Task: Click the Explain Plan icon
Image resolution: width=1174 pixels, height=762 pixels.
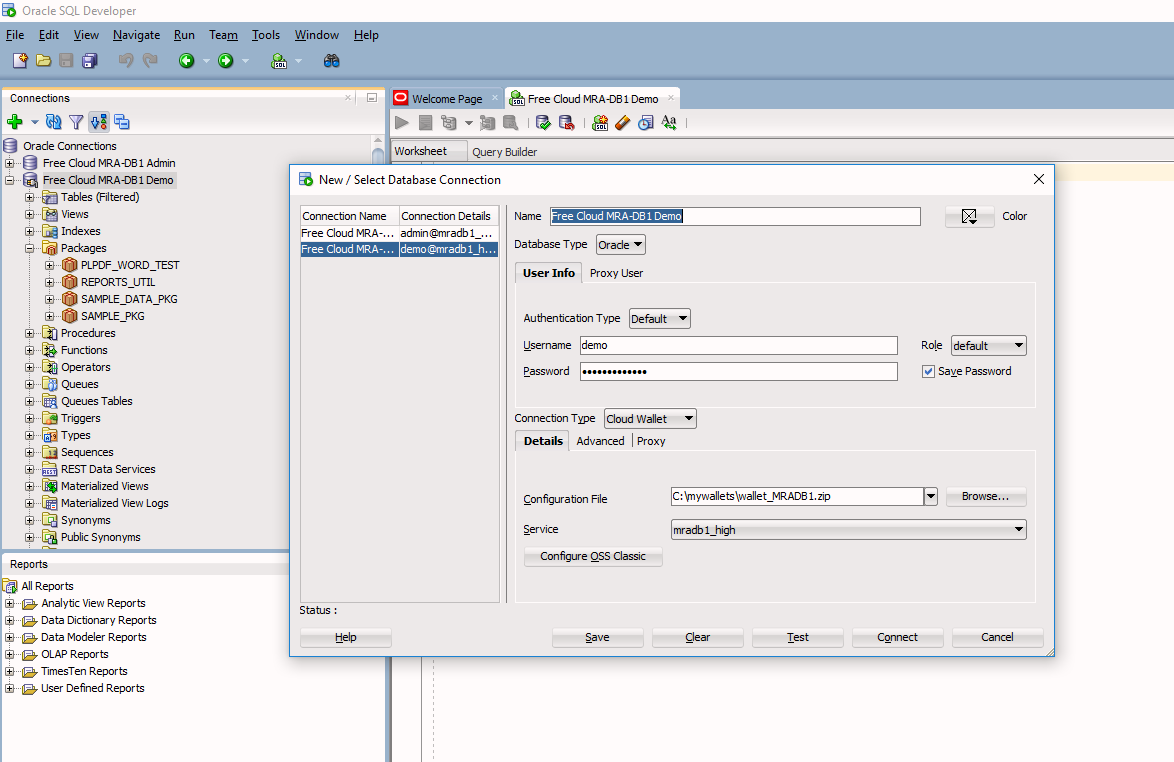Action: 448,122
